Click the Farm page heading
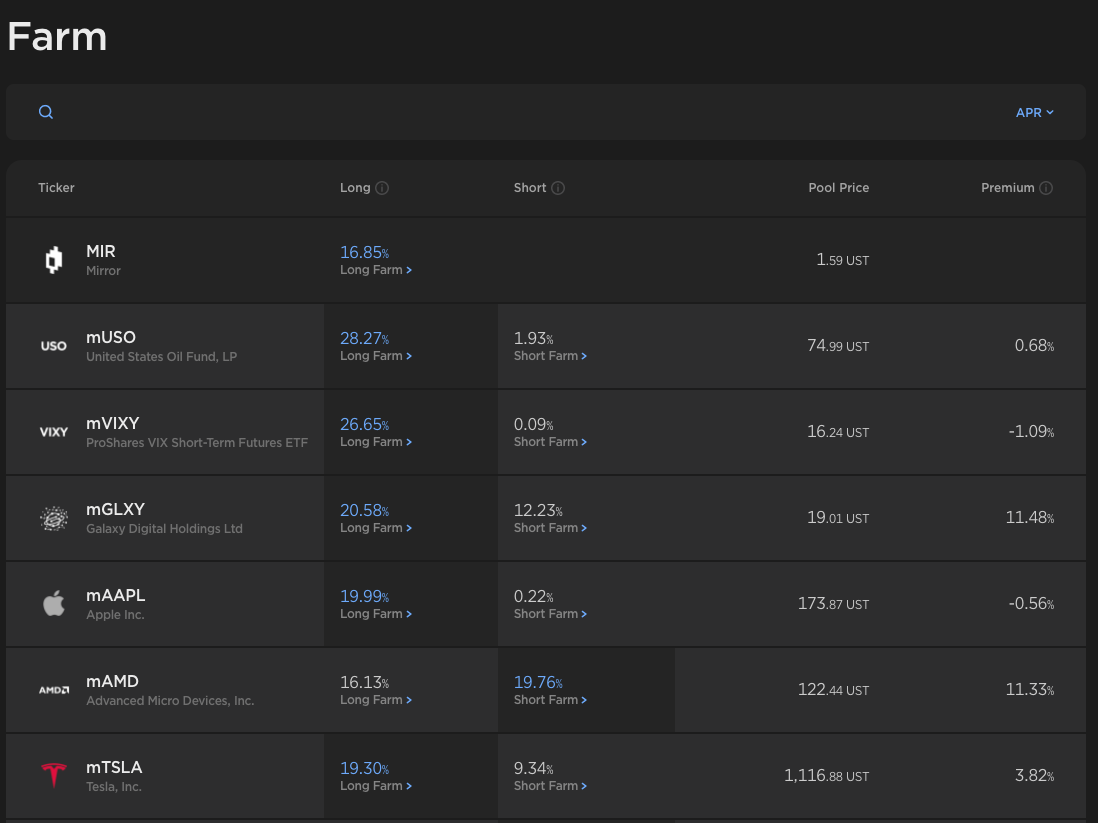This screenshot has height=823, width=1098. (57, 36)
